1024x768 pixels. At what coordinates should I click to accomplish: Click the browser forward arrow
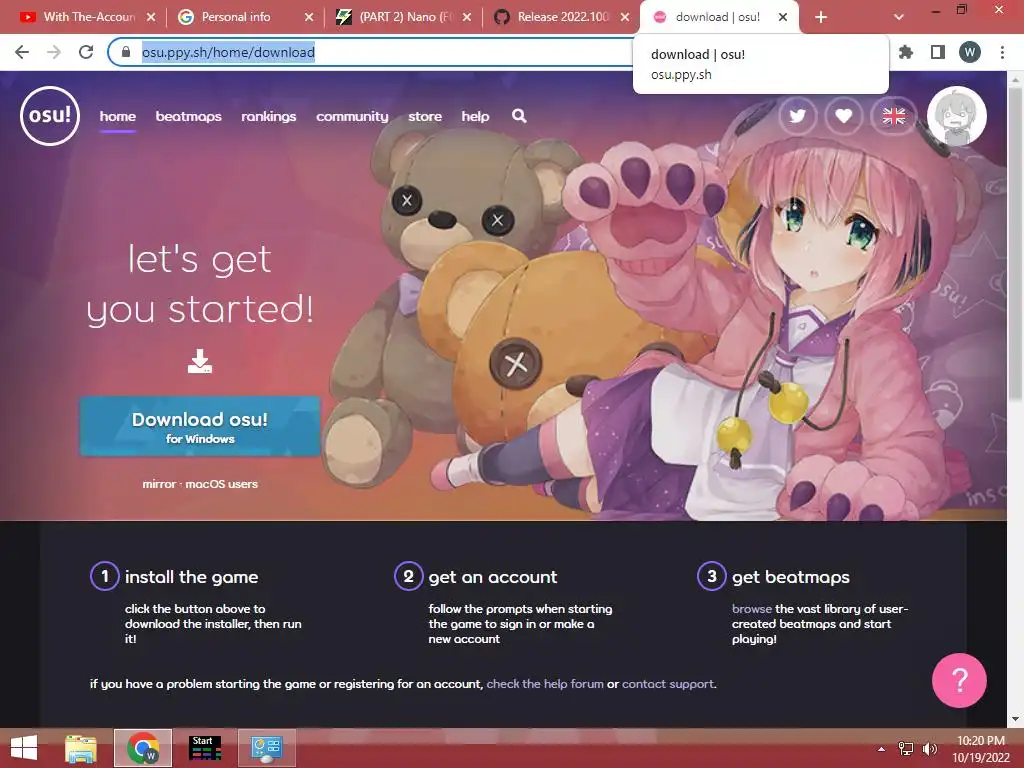click(x=54, y=52)
